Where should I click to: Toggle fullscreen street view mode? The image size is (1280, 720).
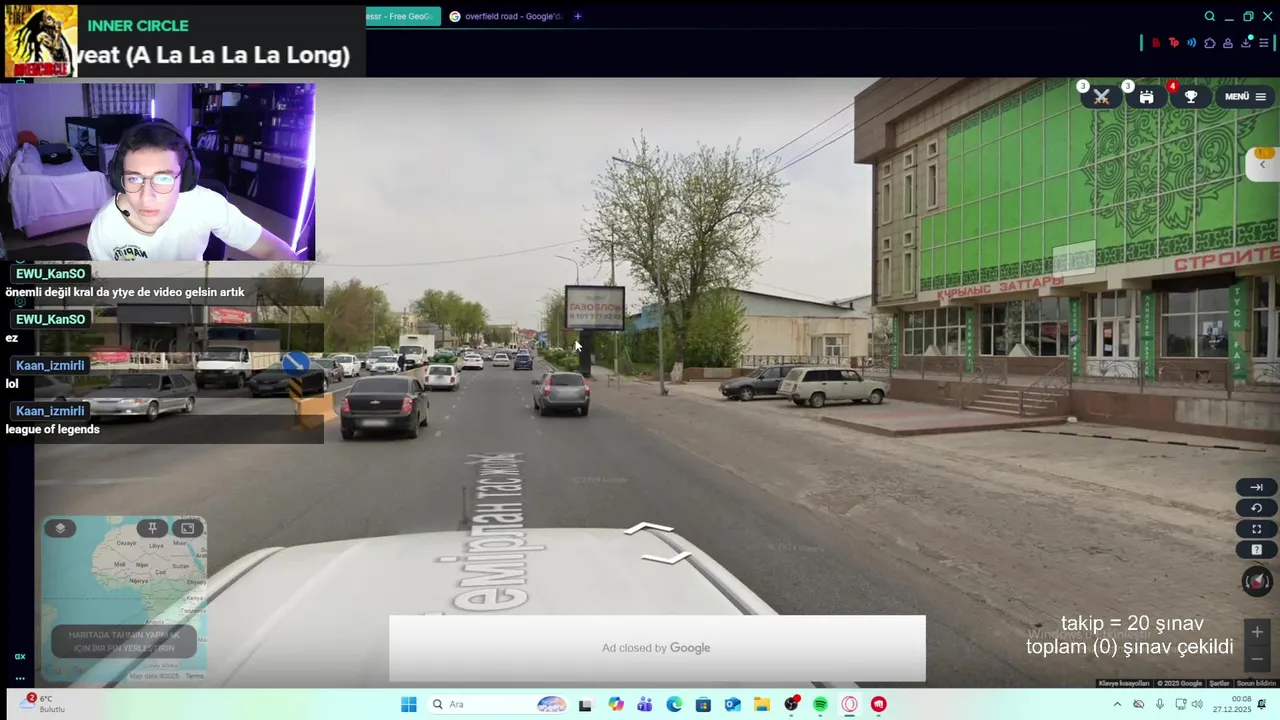coord(1256,529)
